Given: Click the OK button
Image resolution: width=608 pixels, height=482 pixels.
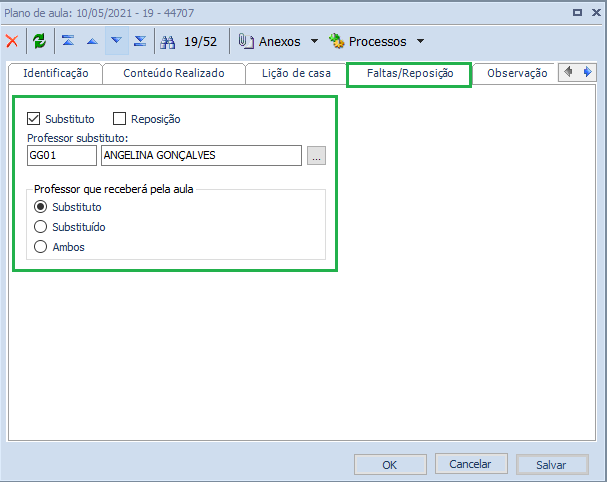Looking at the screenshot, I should pos(390,465).
